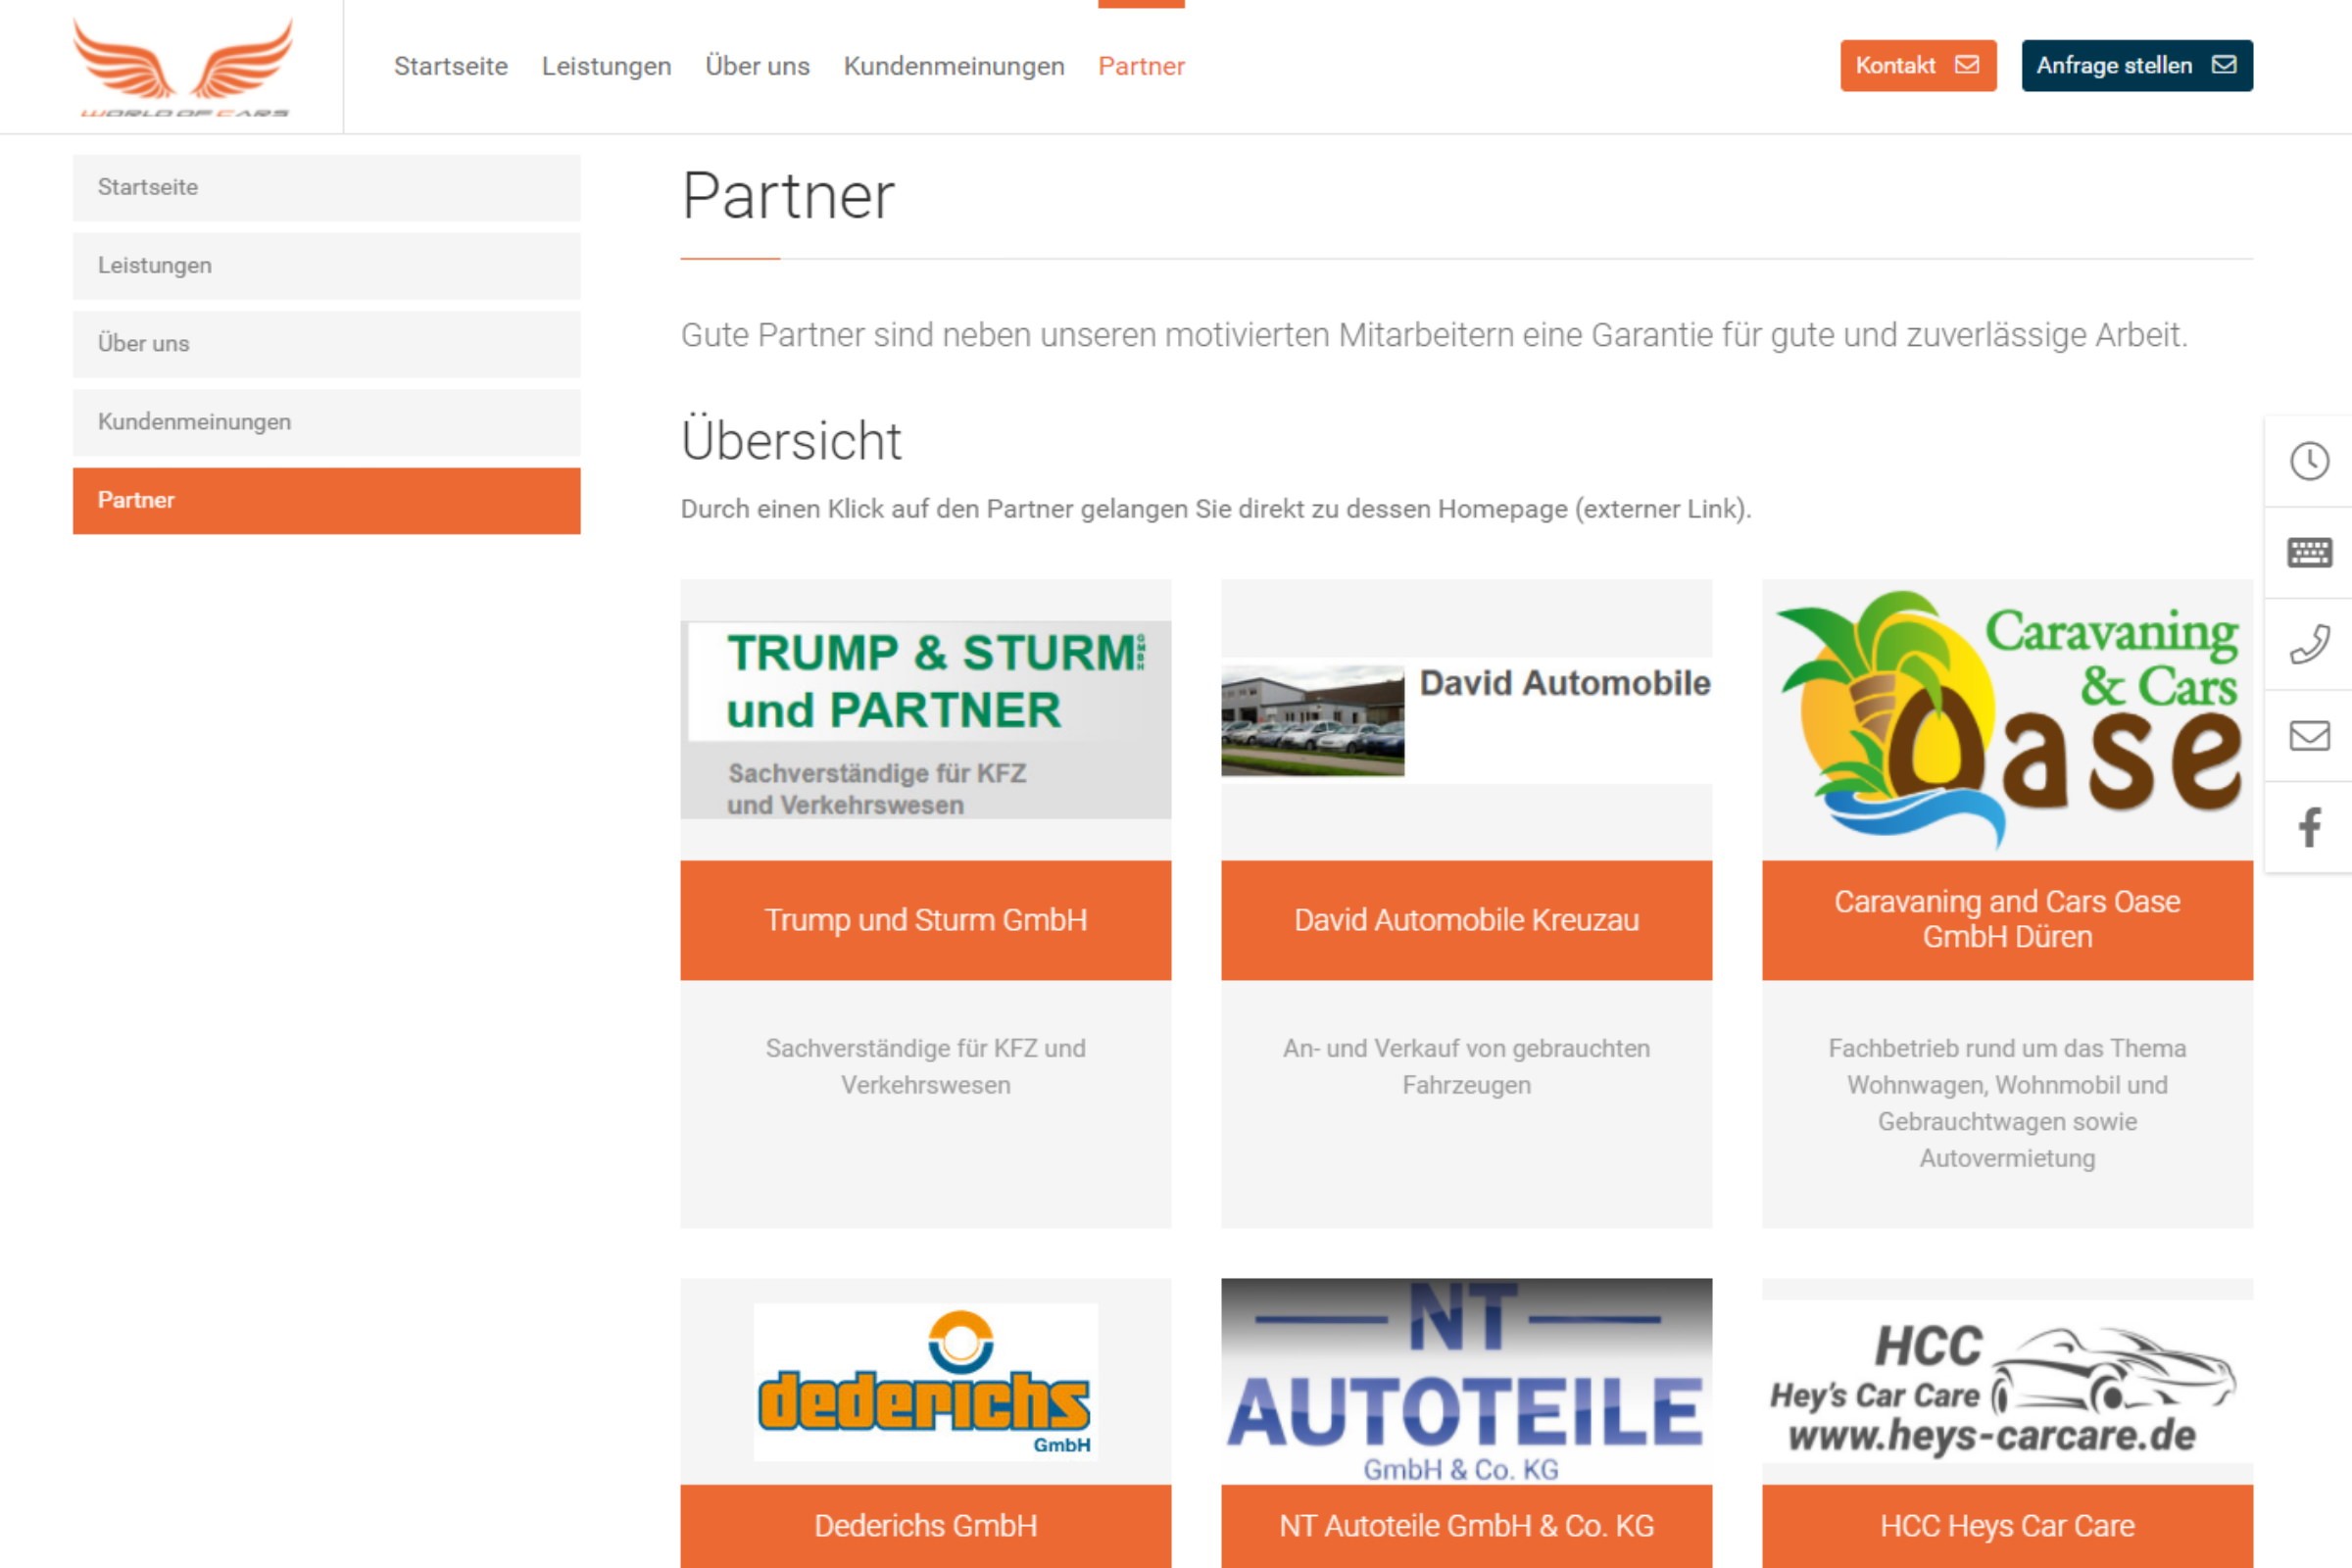The image size is (2352, 1568).
Task: Open the envelope mail icon in sidebar
Action: pos(2309,736)
